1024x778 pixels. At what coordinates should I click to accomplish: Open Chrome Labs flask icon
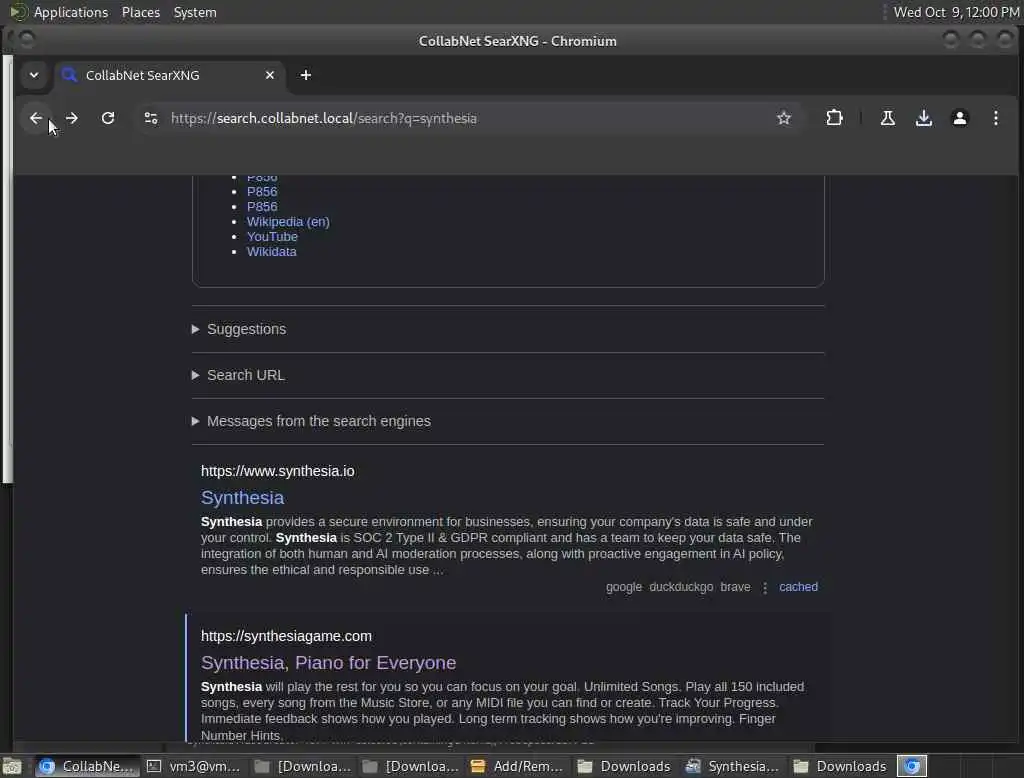pos(888,118)
